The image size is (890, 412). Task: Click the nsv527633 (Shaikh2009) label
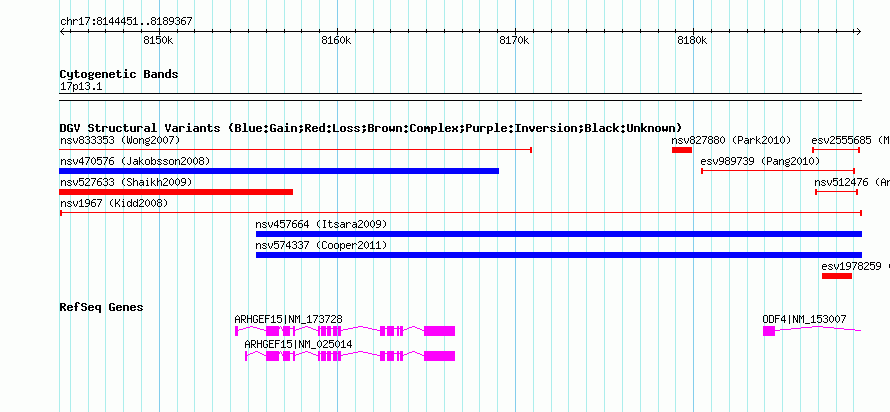(x=126, y=182)
